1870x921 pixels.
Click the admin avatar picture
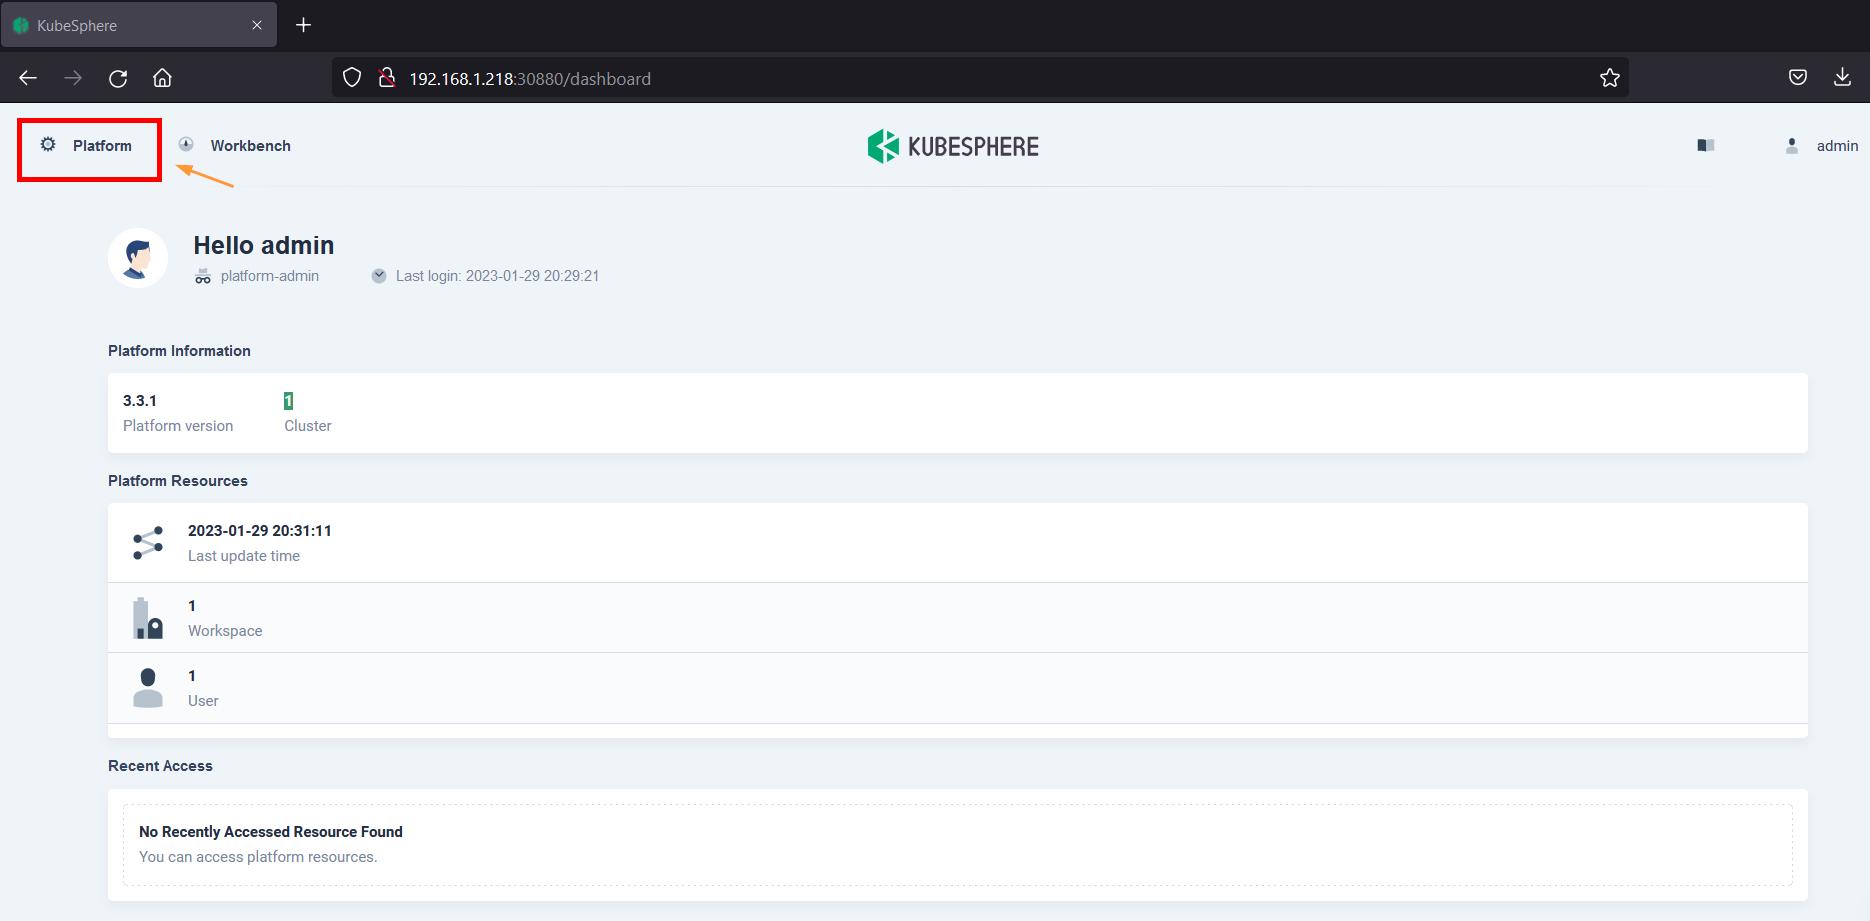[x=138, y=258]
